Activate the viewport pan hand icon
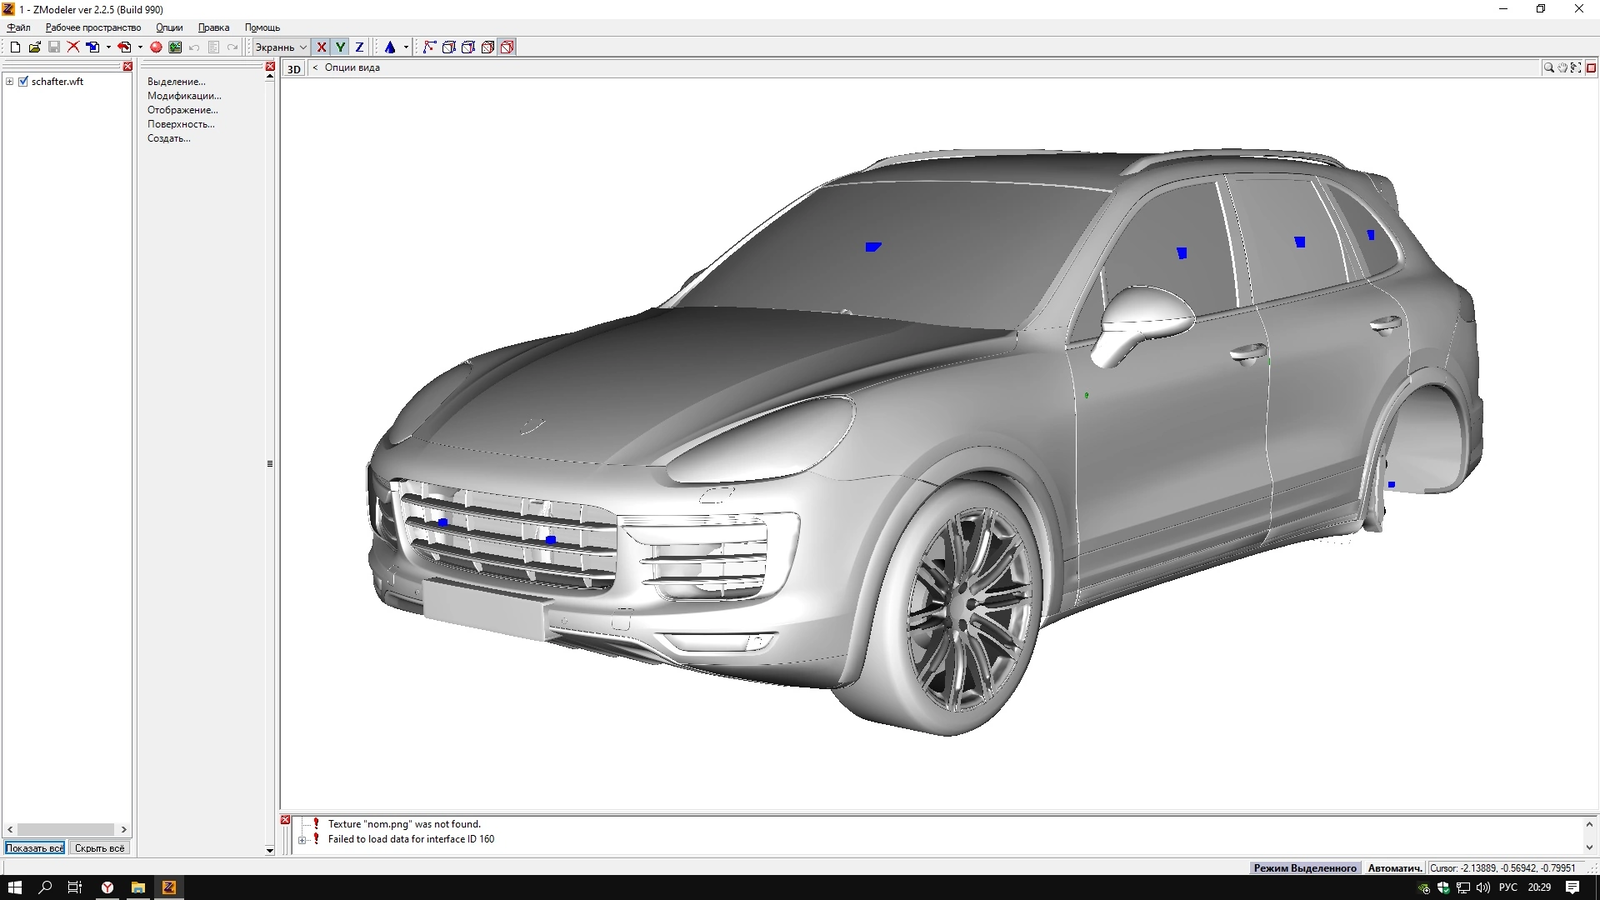The width and height of the screenshot is (1600, 900). [1562, 68]
